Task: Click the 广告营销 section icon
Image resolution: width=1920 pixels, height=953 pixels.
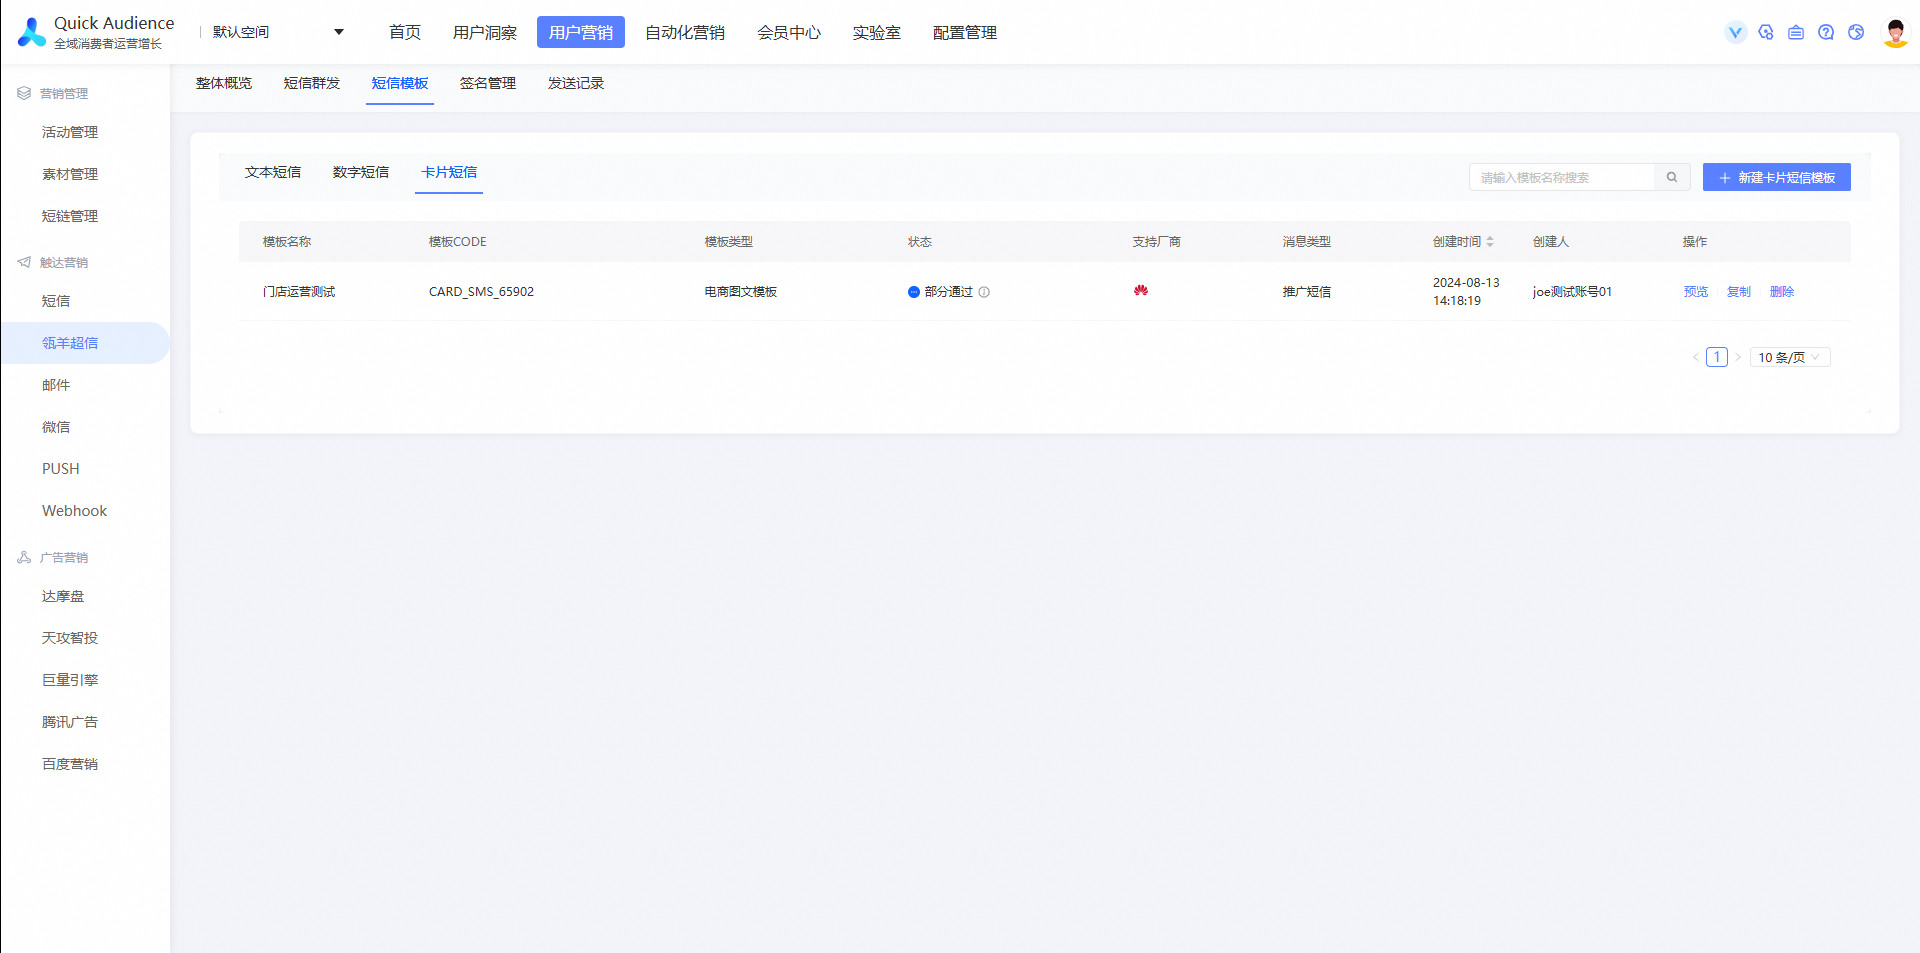Action: tap(24, 557)
